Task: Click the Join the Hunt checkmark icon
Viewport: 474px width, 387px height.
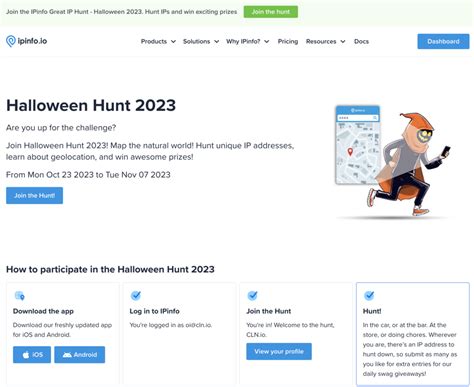Action: click(x=252, y=295)
